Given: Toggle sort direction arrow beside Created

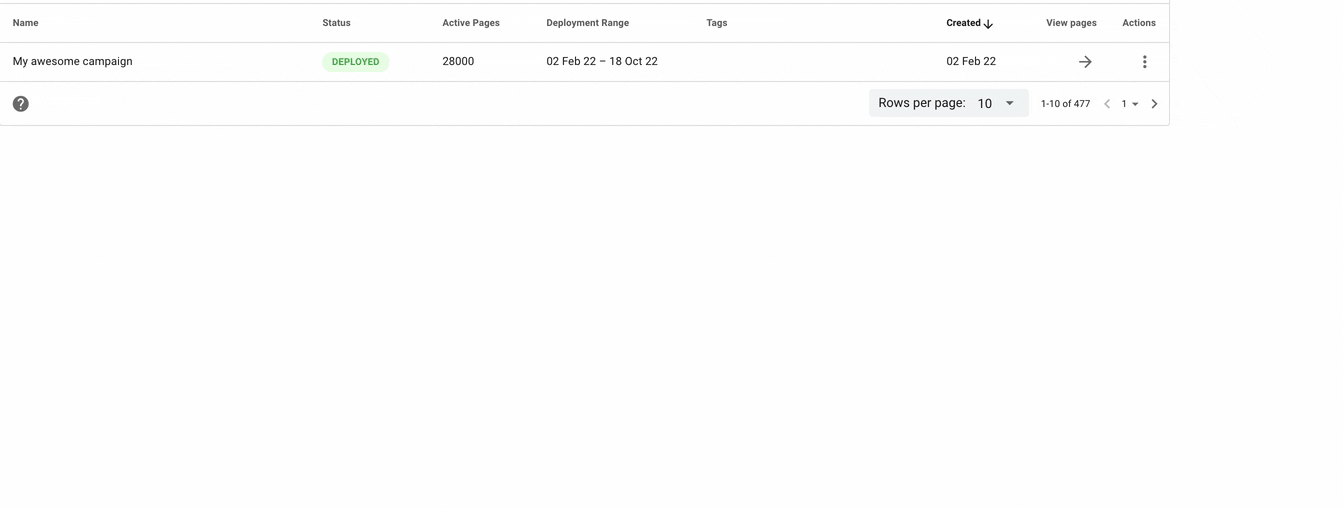Looking at the screenshot, I should coord(988,24).
